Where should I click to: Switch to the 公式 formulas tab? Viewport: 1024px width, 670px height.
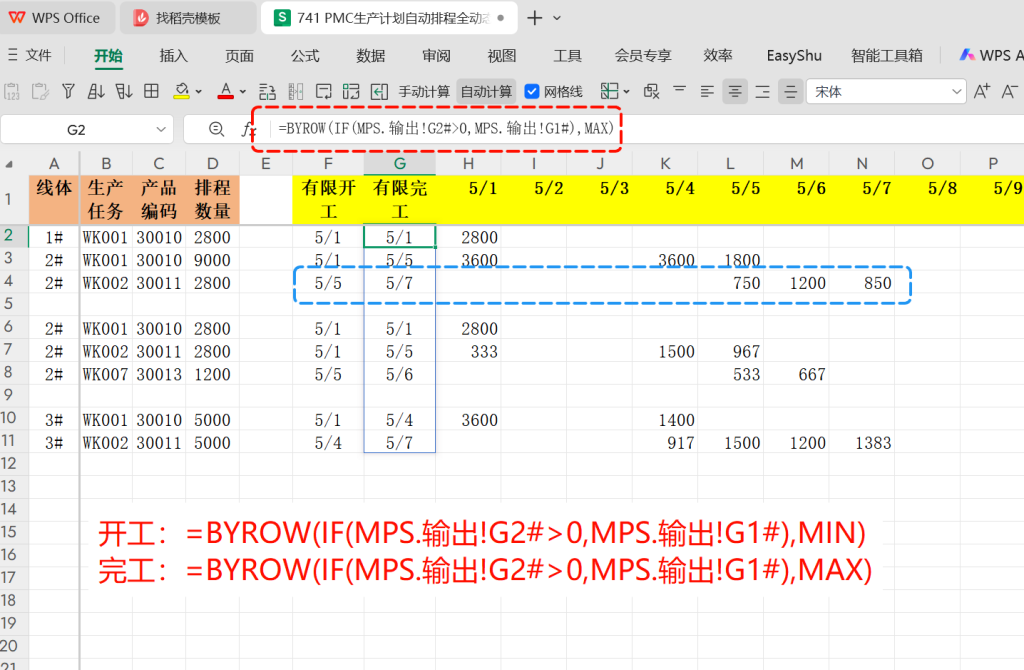[305, 56]
